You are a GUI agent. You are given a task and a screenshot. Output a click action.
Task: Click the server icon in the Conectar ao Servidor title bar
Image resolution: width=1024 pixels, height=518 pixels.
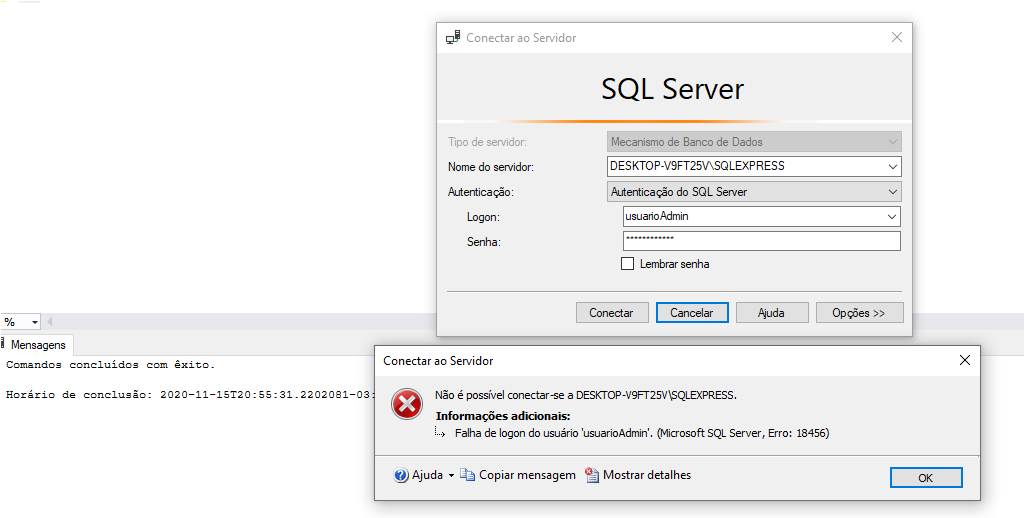pyautogui.click(x=453, y=38)
